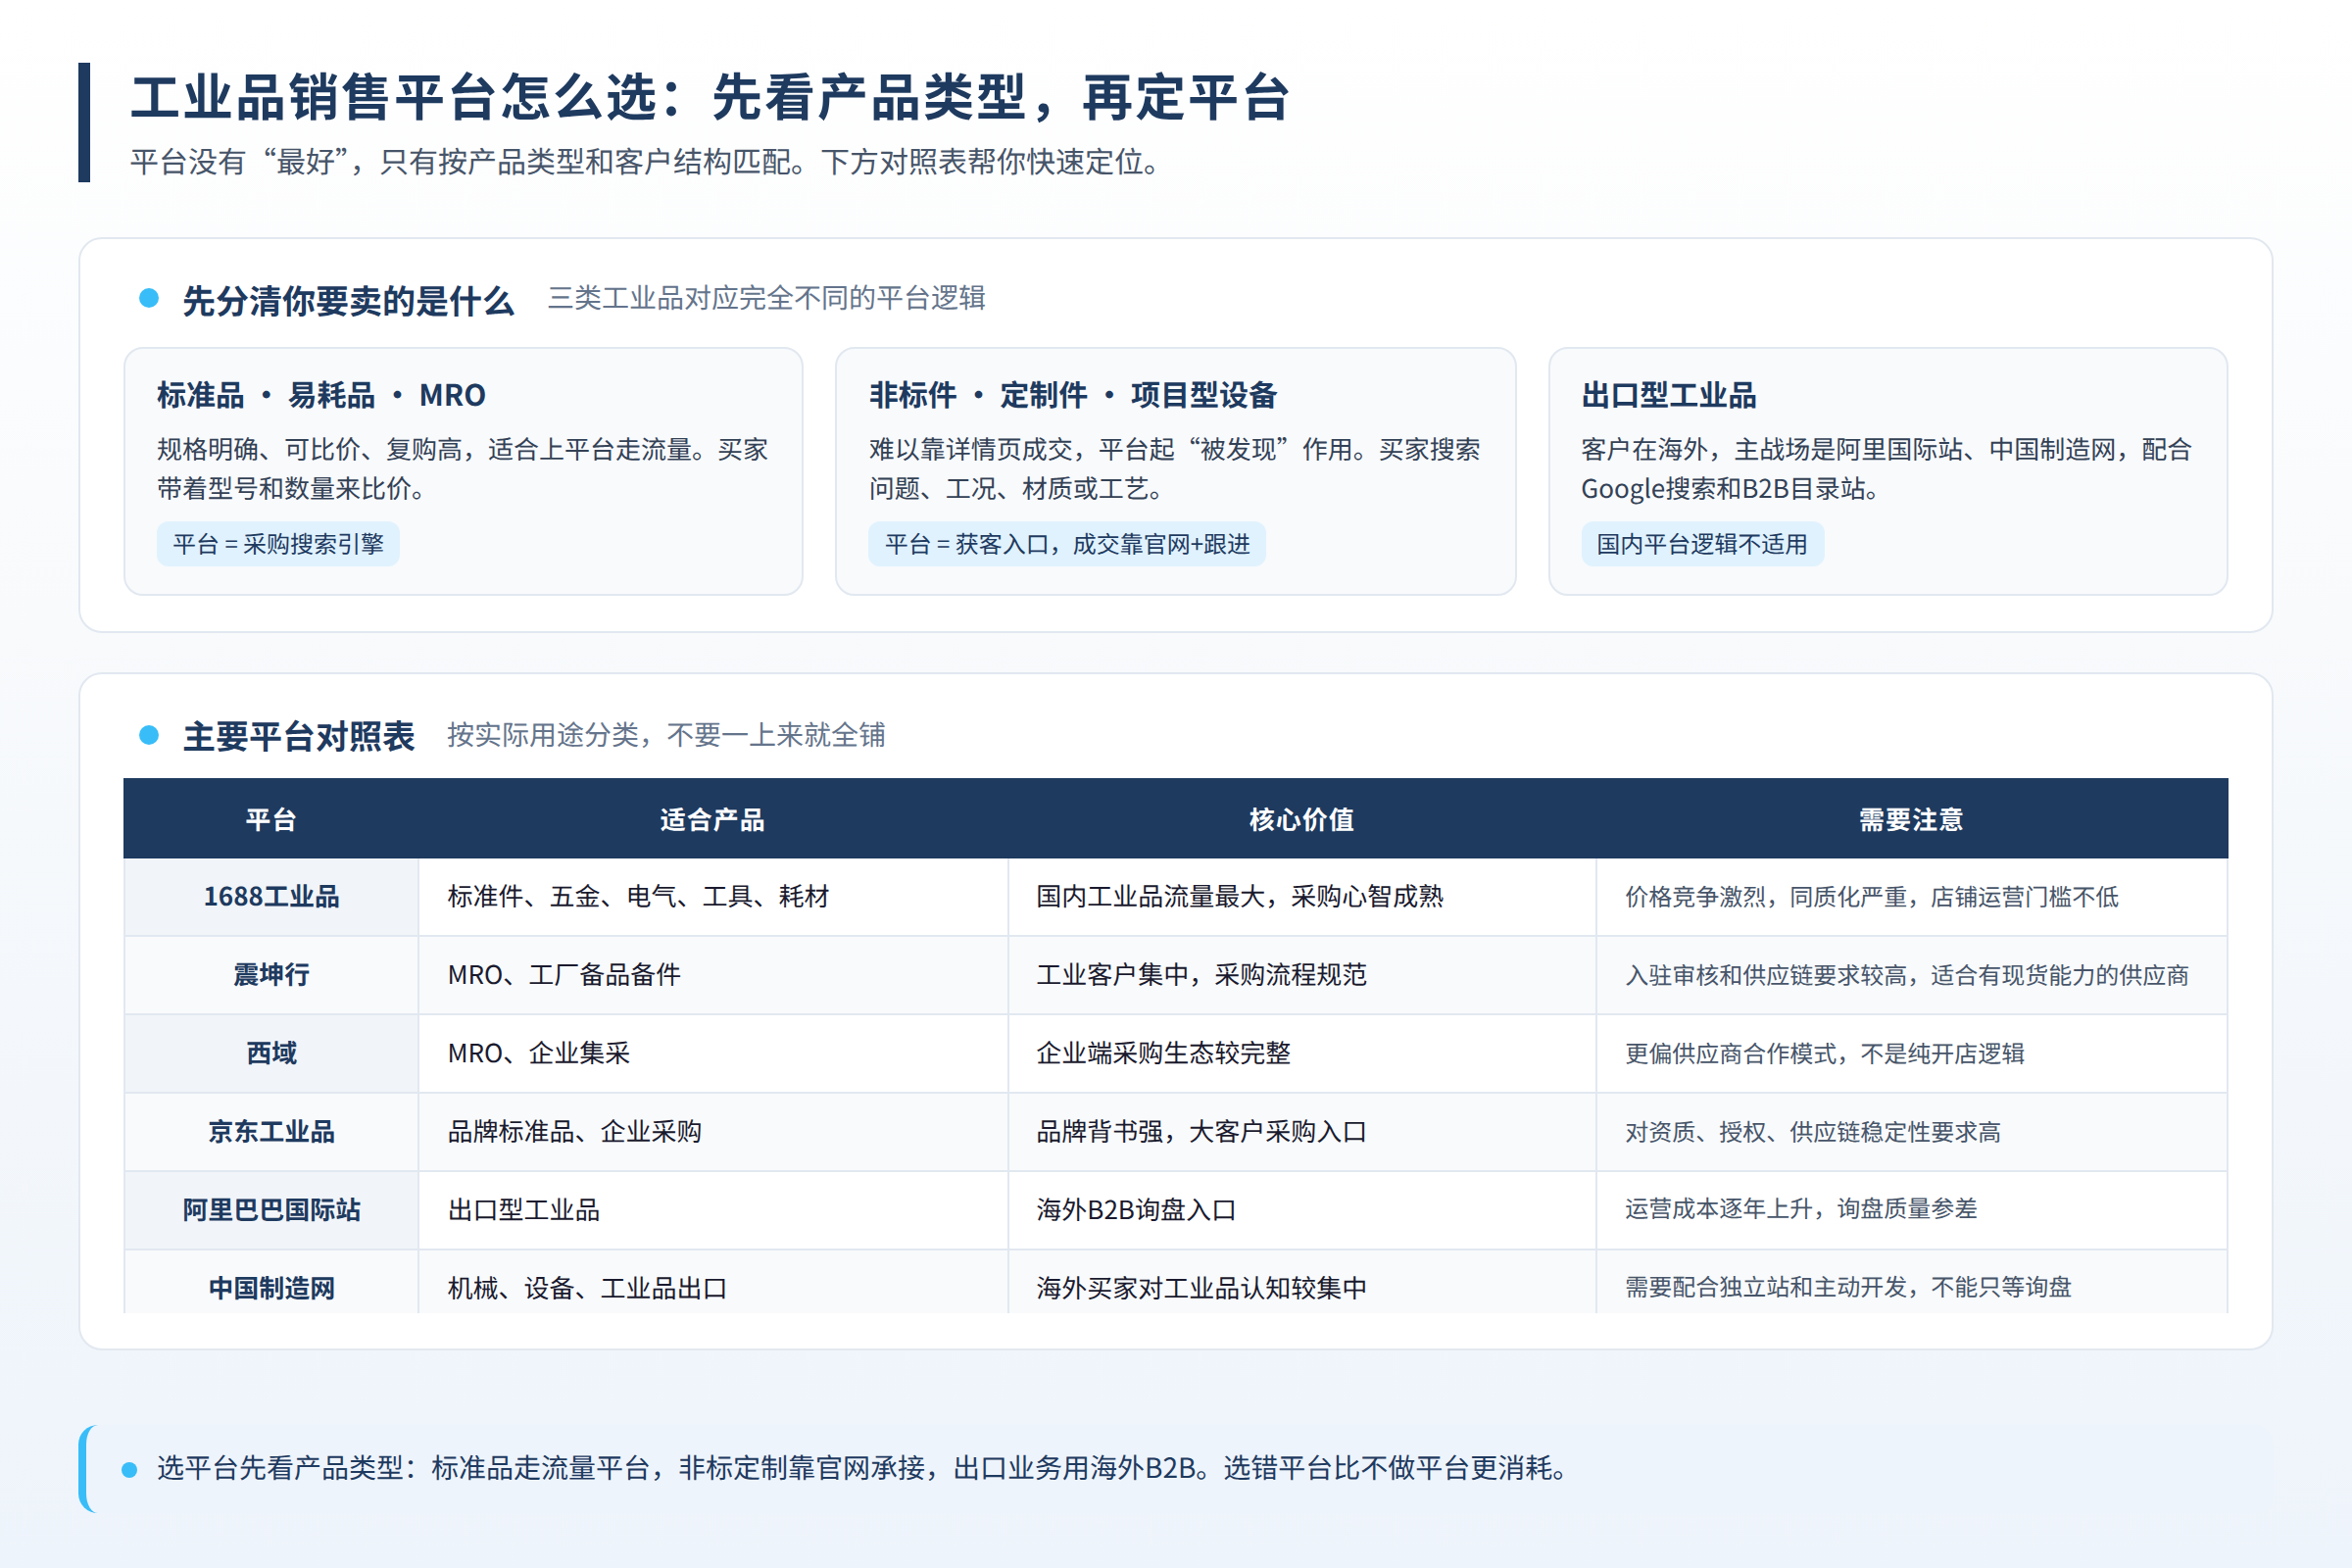Click the note 按实际用途分类，不要一上来就全铺

click(x=666, y=735)
